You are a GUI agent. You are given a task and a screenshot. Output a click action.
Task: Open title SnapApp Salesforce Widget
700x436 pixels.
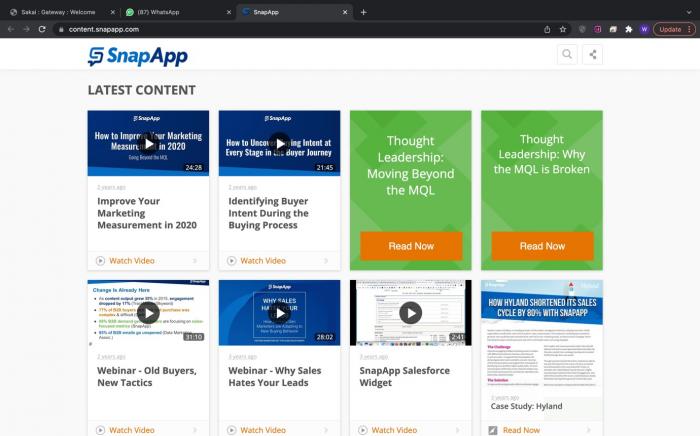coord(404,377)
